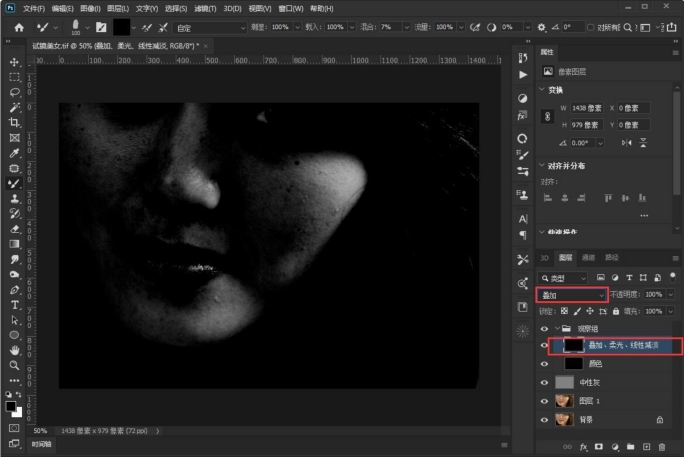Select the Smudge tool

point(14,259)
